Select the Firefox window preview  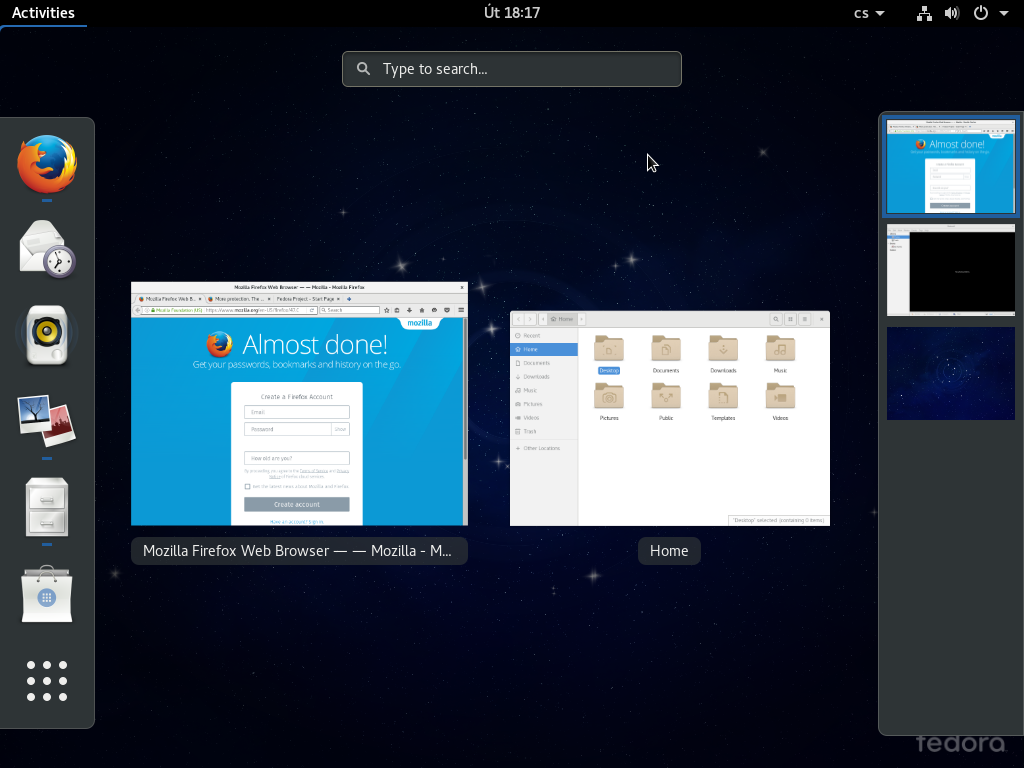(299, 404)
